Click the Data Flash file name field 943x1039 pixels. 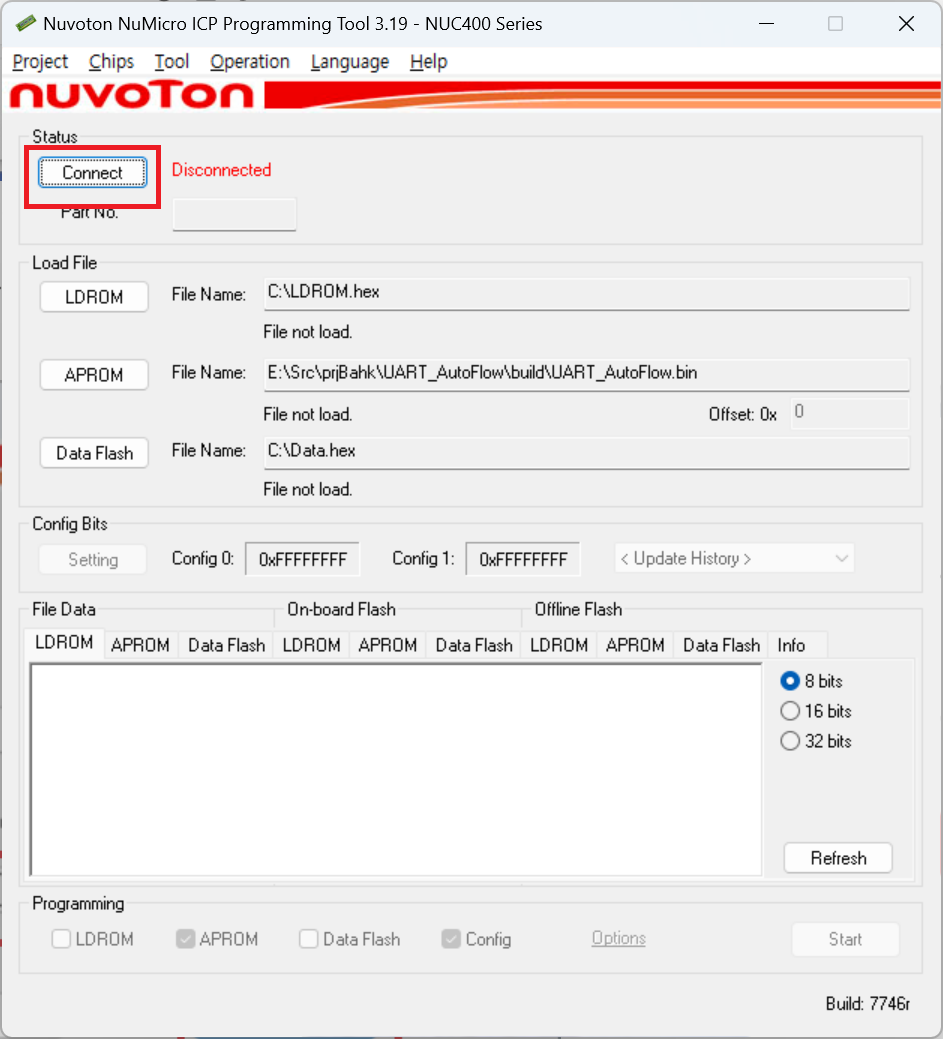pos(586,453)
